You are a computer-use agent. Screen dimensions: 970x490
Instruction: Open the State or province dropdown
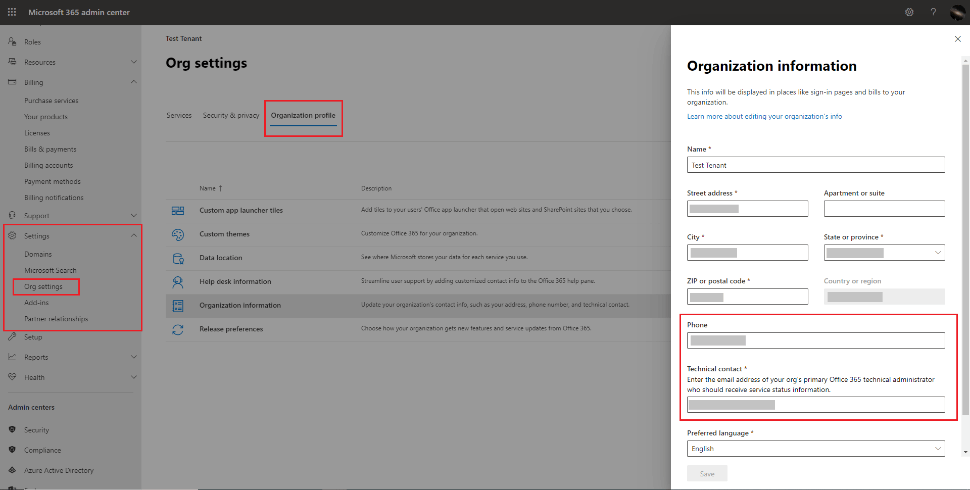[884, 252]
